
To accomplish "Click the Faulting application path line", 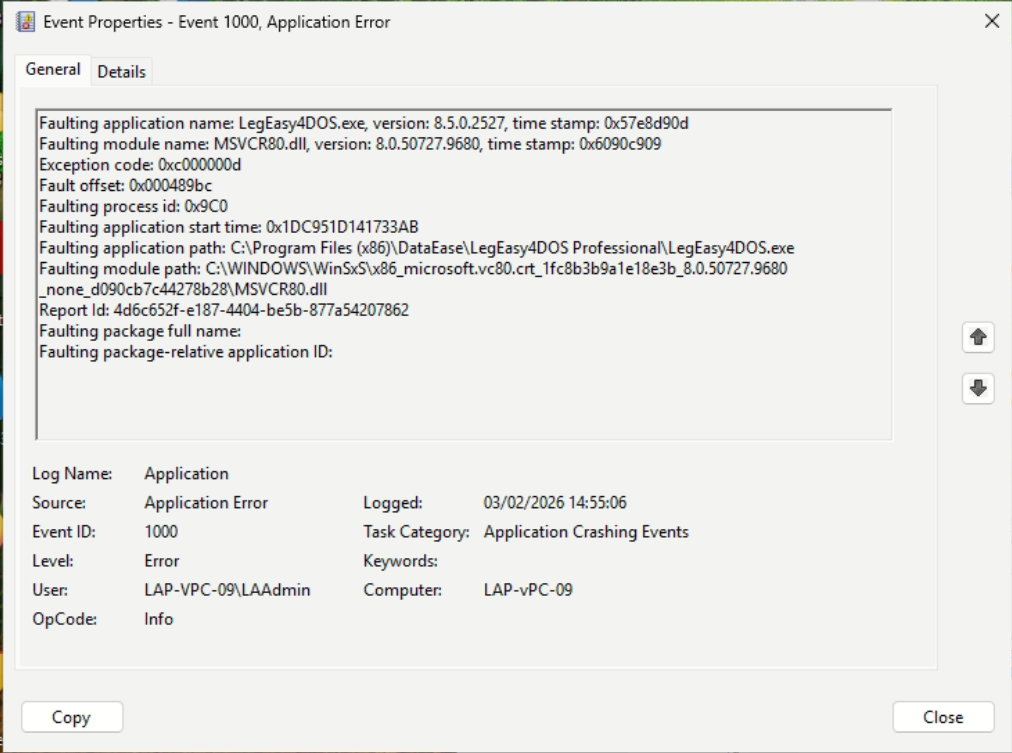I will (x=416, y=248).
